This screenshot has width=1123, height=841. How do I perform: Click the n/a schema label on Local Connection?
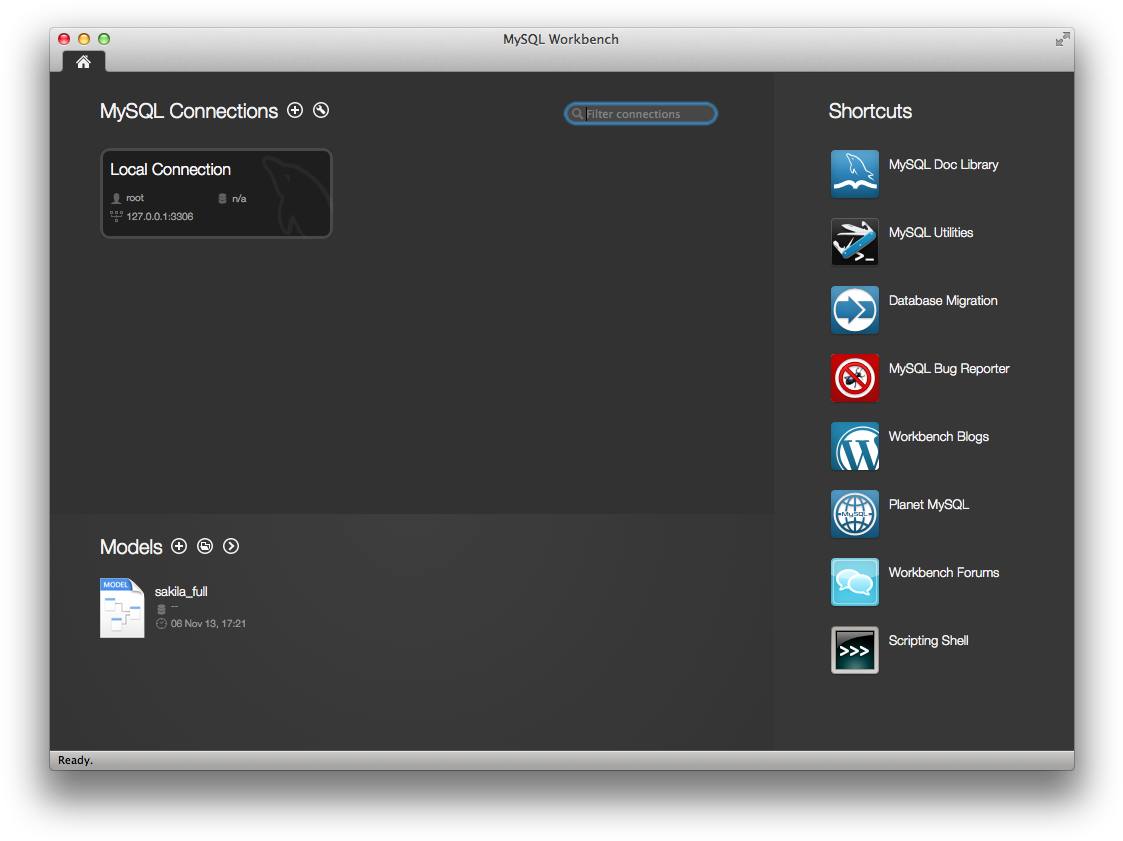pyautogui.click(x=239, y=198)
